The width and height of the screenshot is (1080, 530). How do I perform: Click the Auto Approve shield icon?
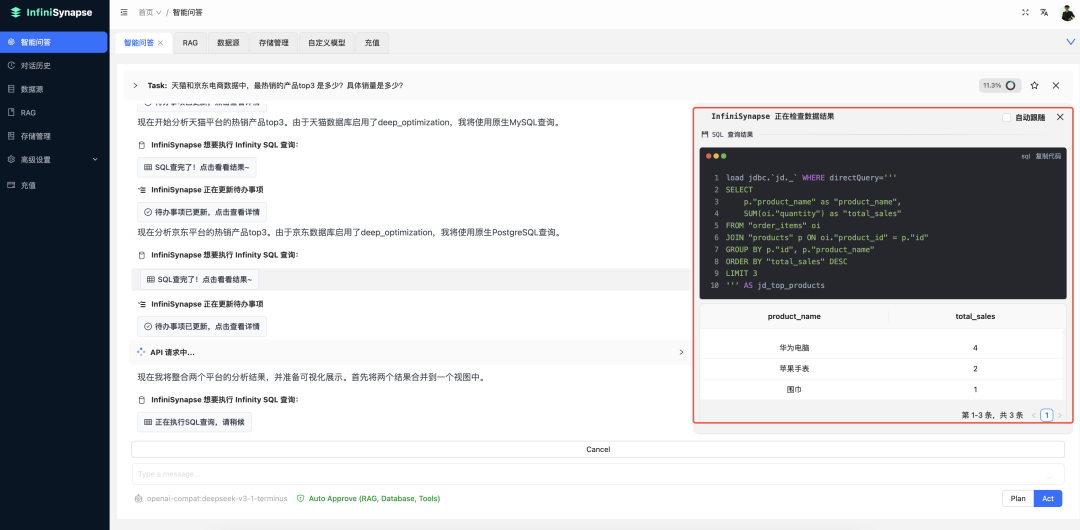[x=300, y=498]
